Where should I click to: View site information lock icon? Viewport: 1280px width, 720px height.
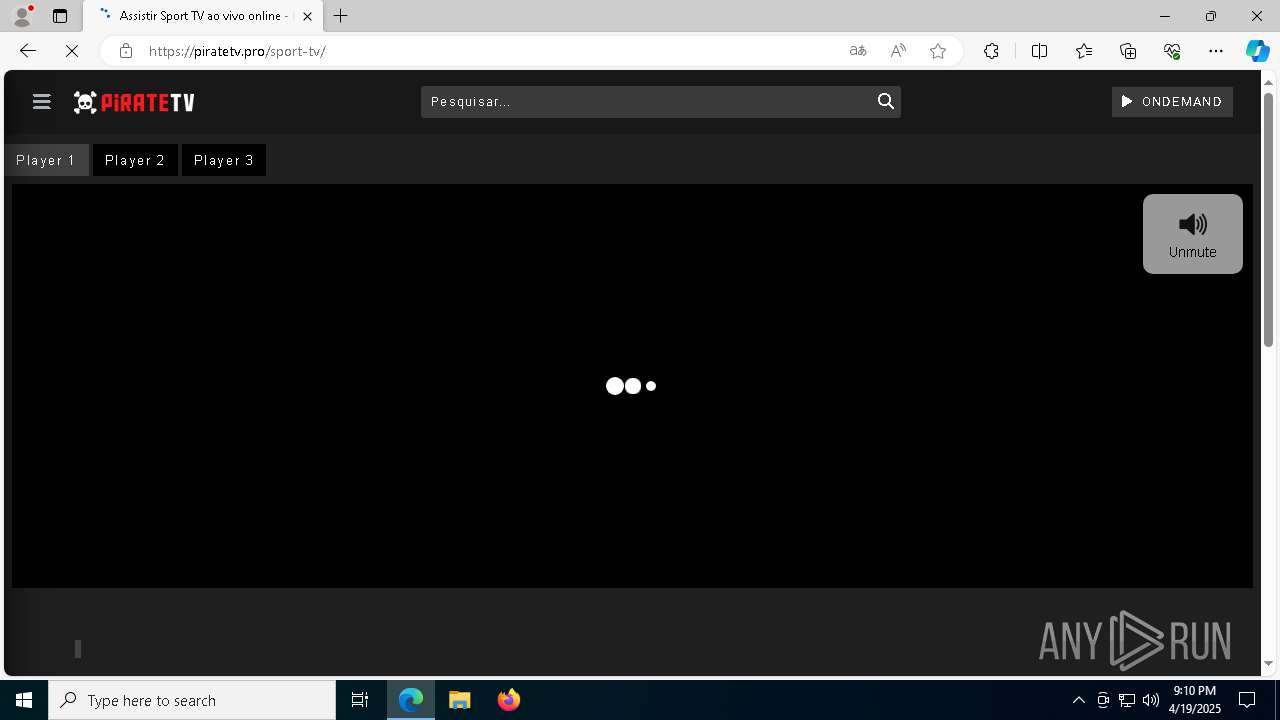125,51
